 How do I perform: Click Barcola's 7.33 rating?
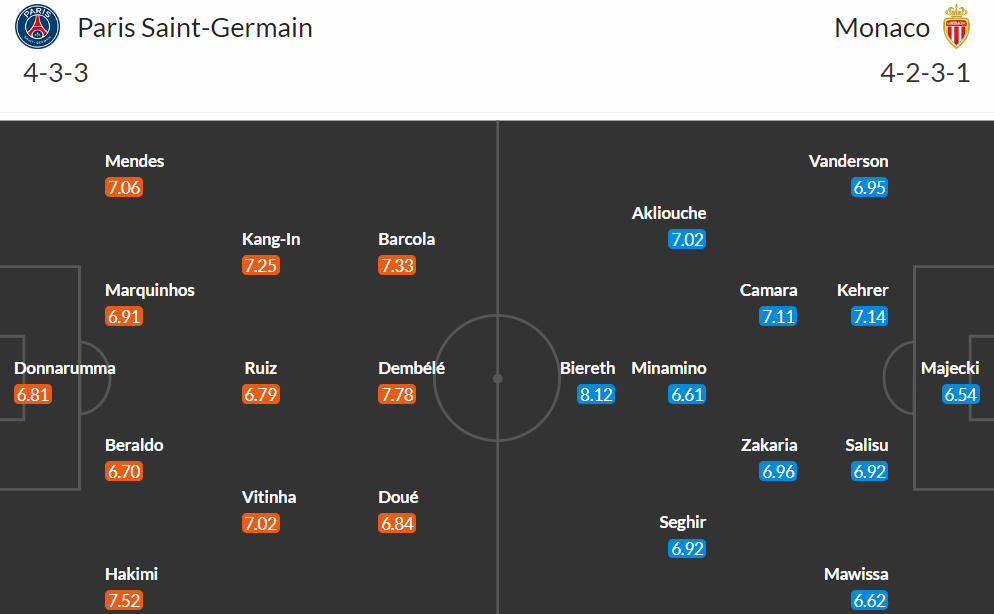point(397,265)
